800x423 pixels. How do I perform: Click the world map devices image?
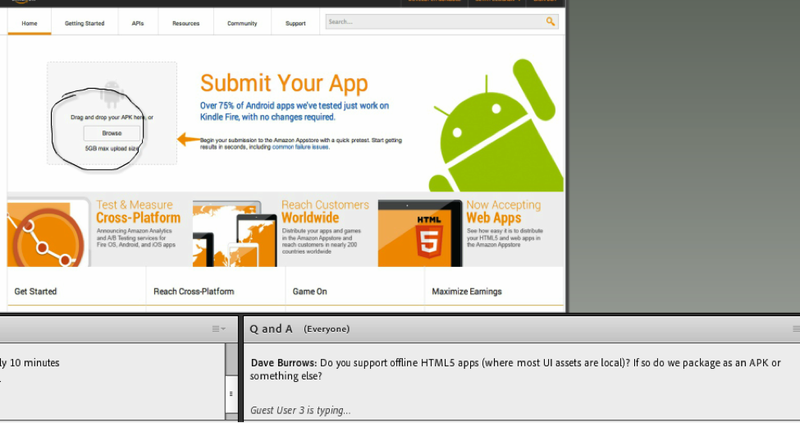235,233
